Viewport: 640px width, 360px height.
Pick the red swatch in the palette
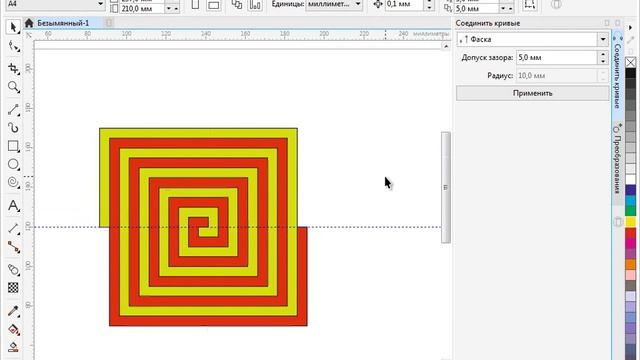(x=631, y=232)
